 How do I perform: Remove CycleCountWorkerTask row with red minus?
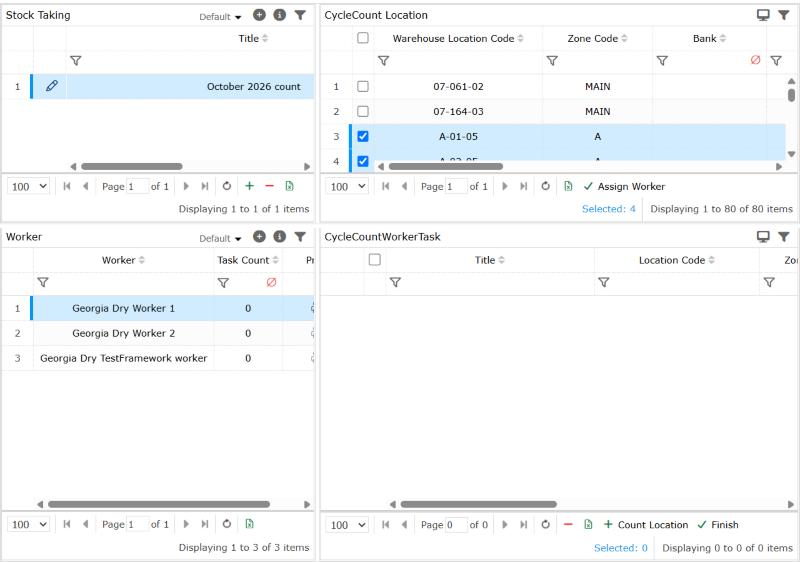coord(568,524)
